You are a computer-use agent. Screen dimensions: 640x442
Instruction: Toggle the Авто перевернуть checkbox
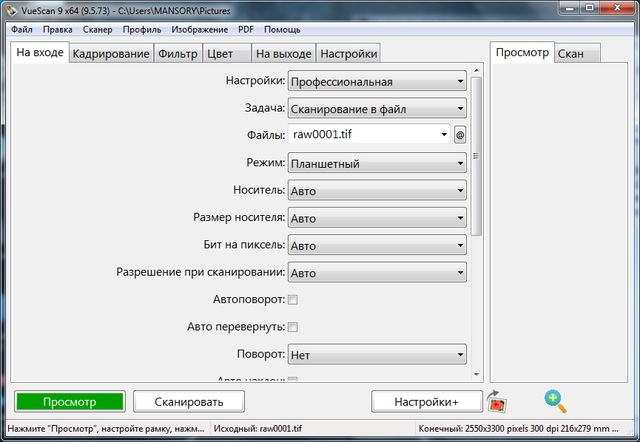click(x=293, y=327)
